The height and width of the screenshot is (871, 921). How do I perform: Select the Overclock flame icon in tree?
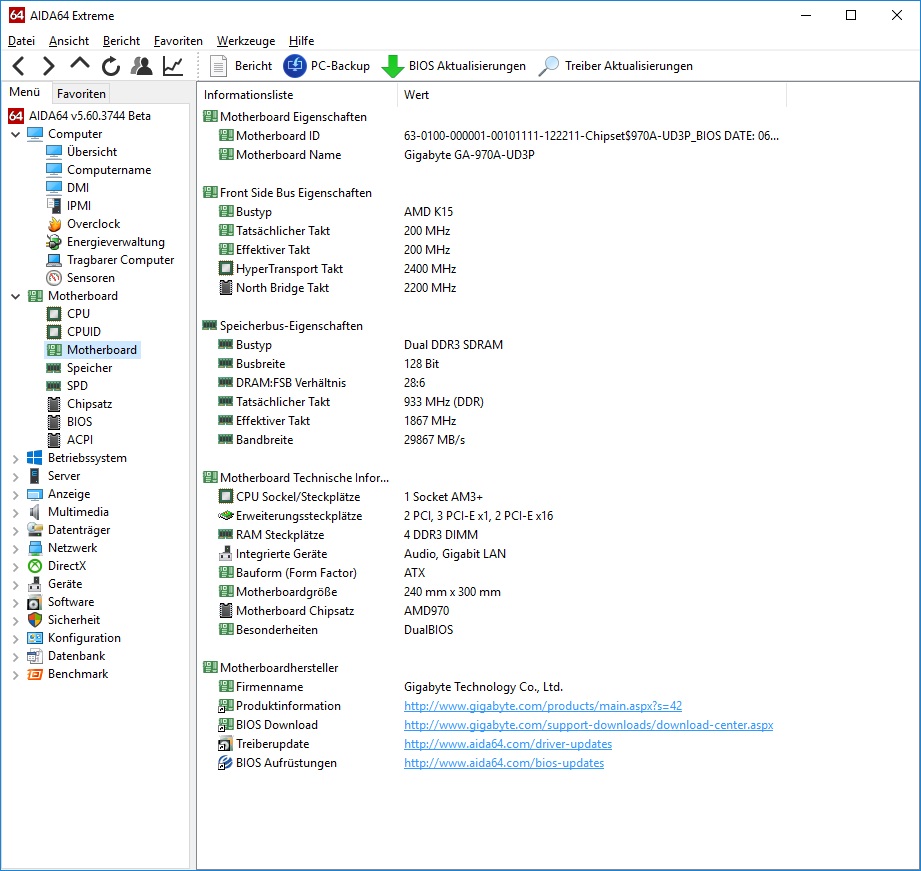54,224
